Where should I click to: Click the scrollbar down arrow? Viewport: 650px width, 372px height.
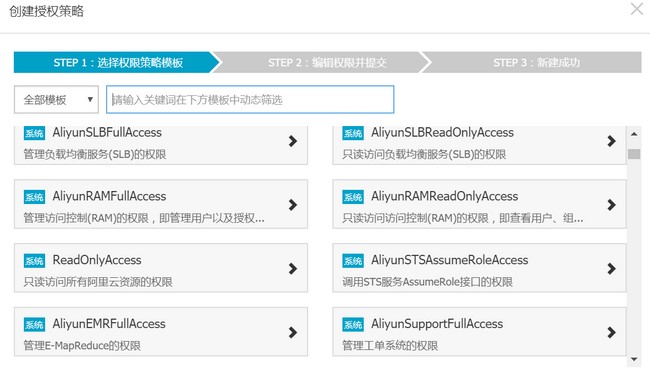click(x=634, y=359)
